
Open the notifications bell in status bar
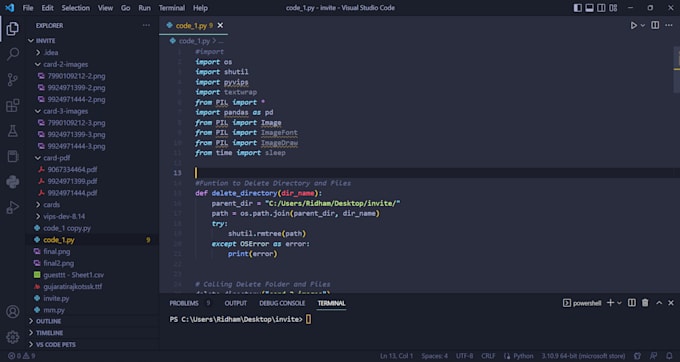[669, 356]
